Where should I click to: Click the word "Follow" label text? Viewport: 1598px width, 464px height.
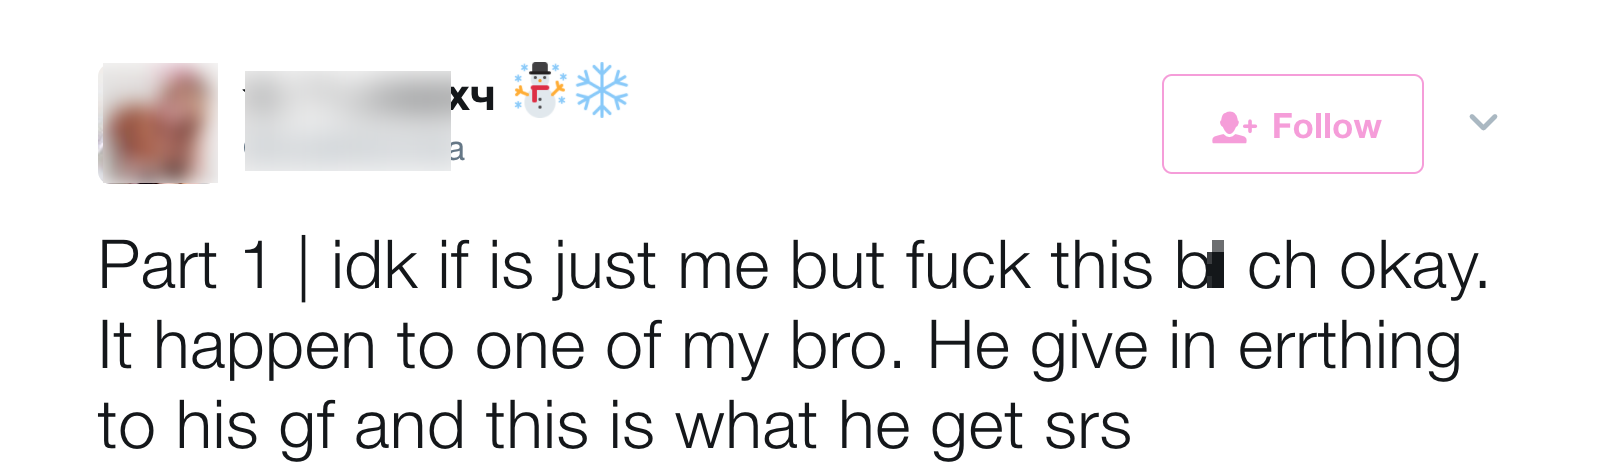[x=1326, y=127]
